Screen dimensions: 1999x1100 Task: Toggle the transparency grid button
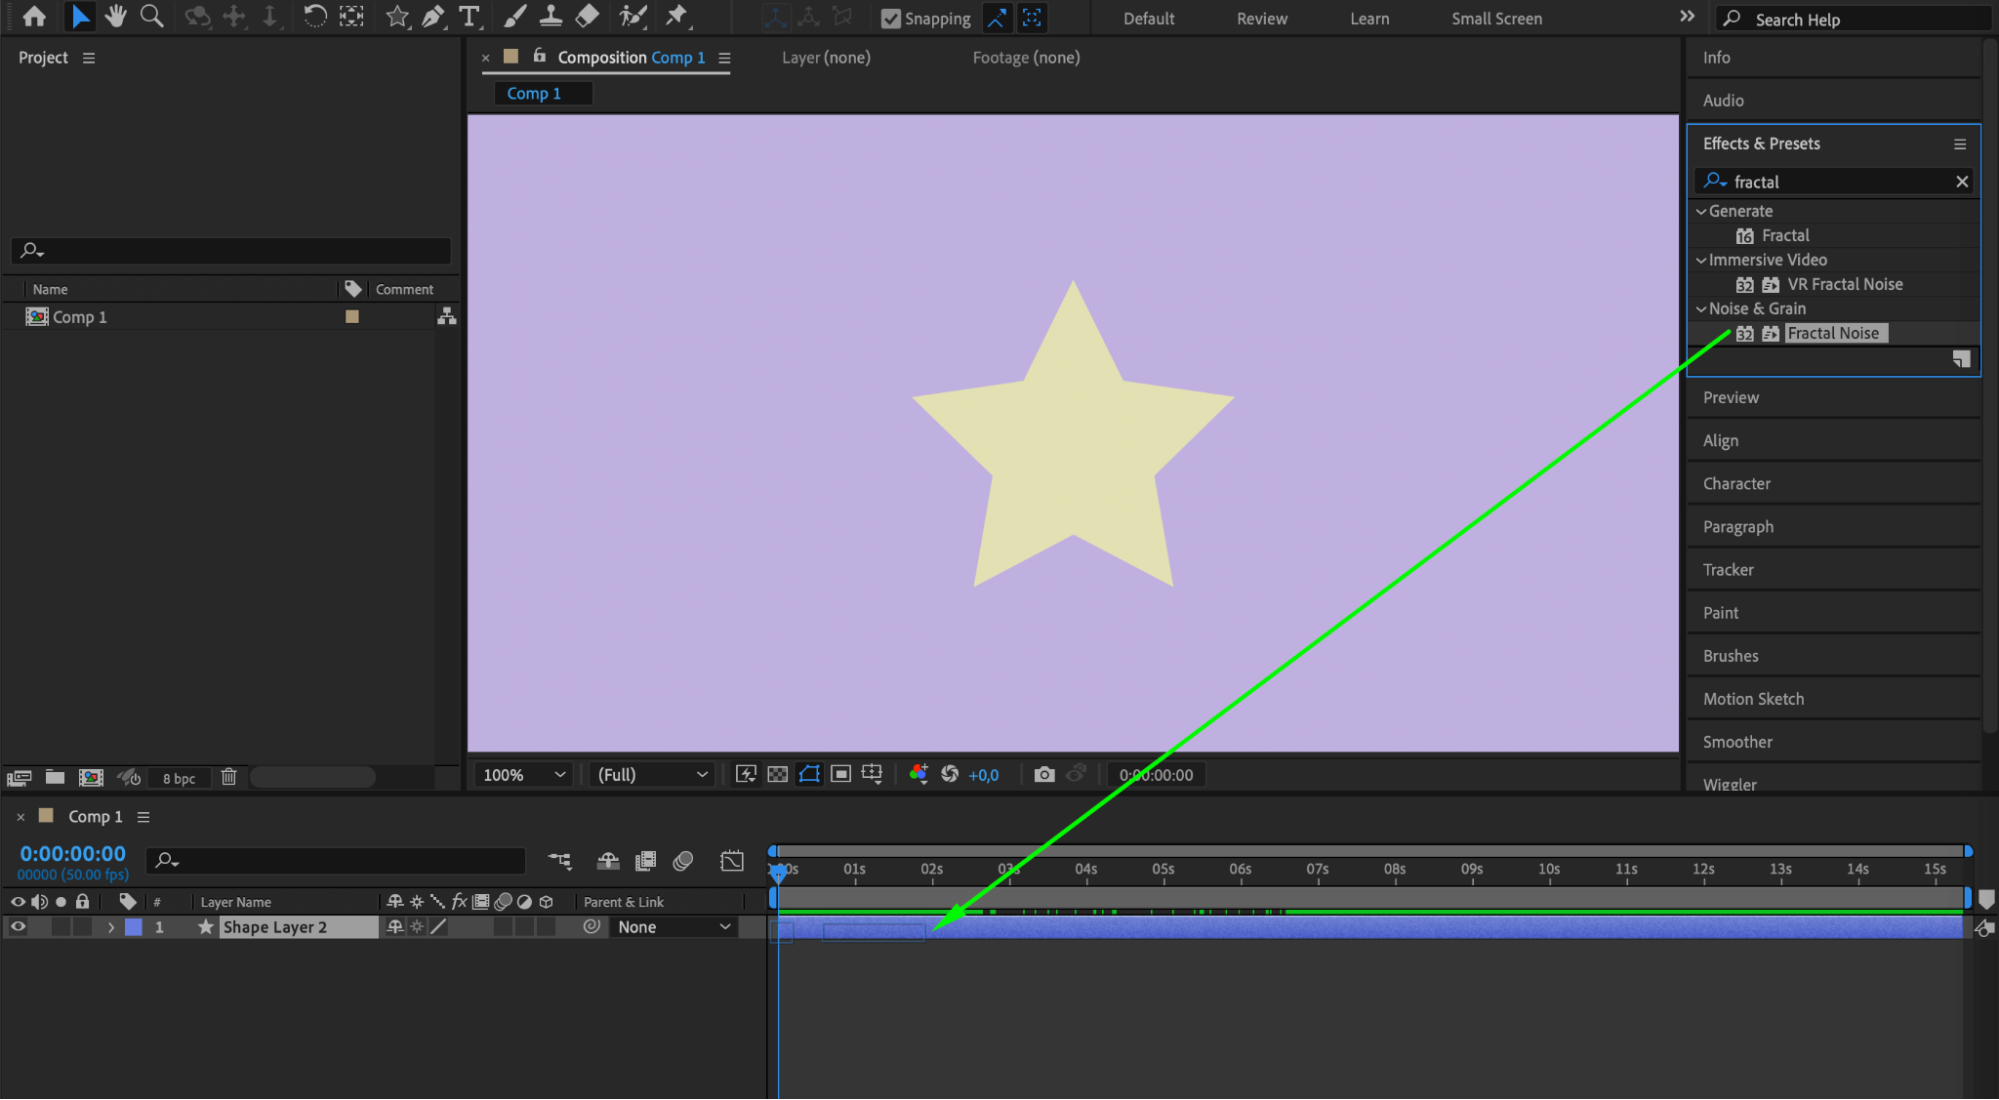(x=777, y=775)
